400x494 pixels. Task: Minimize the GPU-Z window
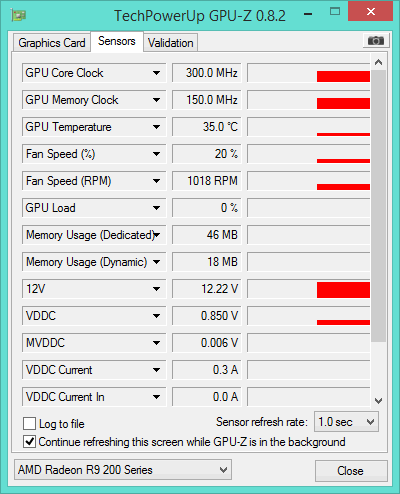(309, 14)
